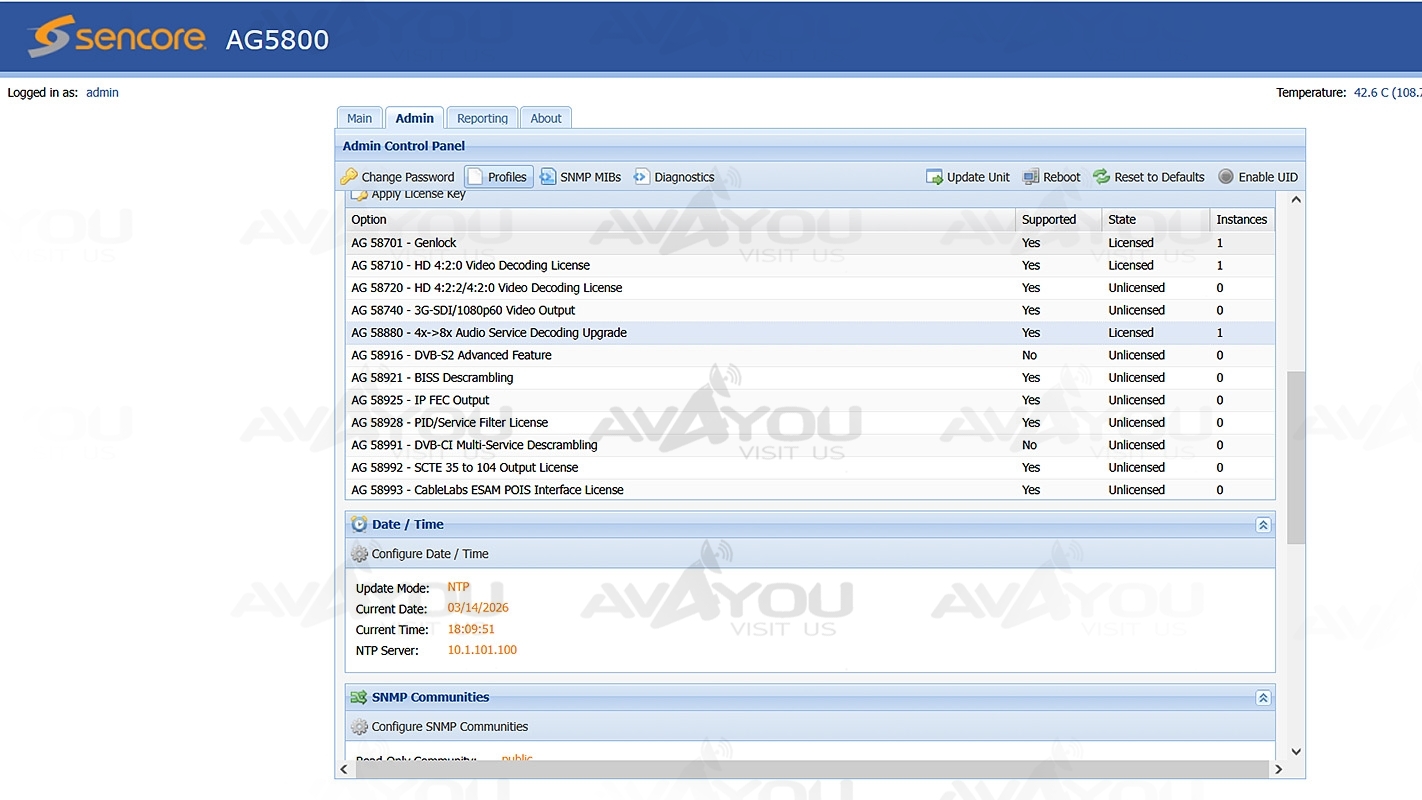Click the Change Password key icon
The image size is (1422, 800).
(x=349, y=177)
